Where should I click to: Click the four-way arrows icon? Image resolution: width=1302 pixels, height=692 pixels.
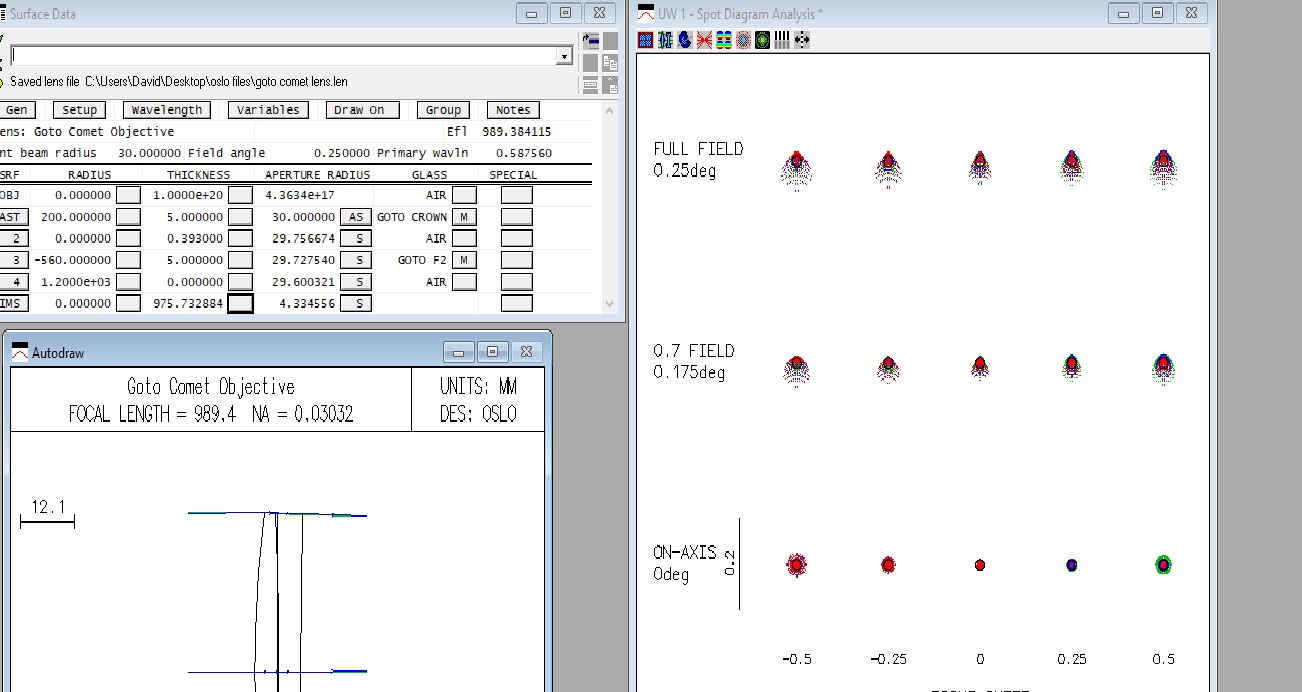coord(801,40)
